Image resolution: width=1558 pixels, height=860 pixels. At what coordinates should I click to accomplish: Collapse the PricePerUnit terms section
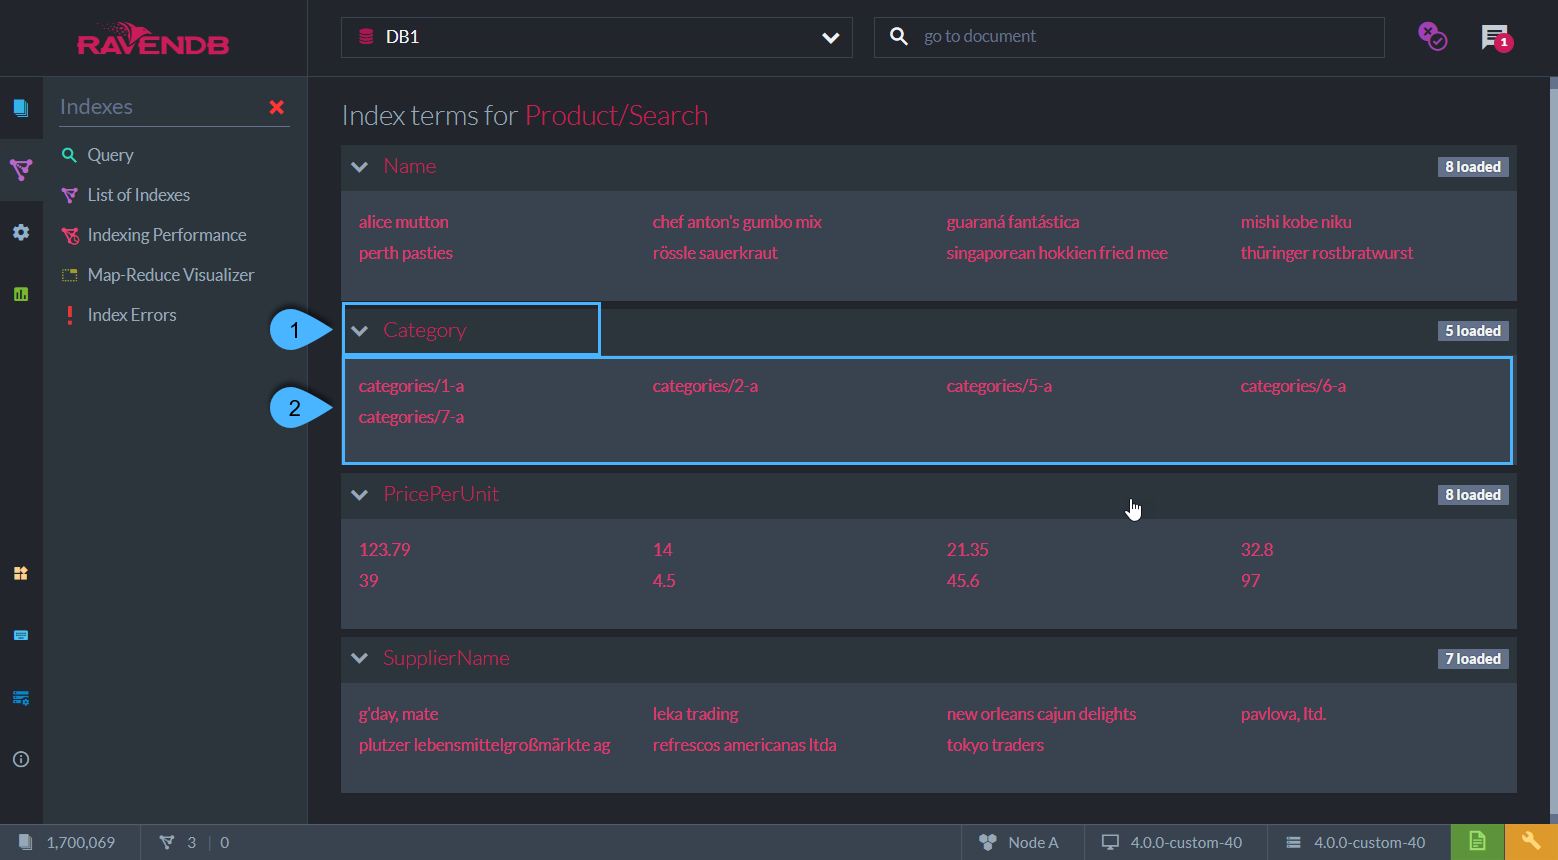[x=360, y=495]
